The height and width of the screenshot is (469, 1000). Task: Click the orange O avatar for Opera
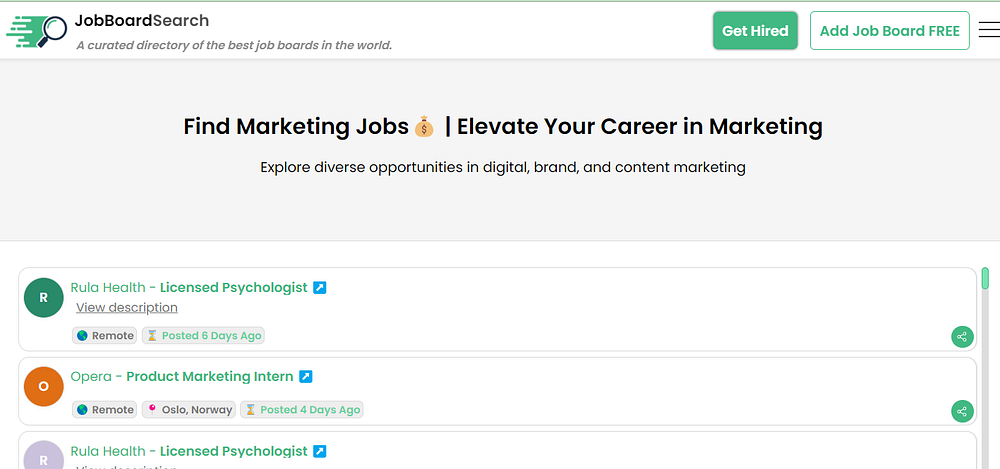pyautogui.click(x=43, y=386)
